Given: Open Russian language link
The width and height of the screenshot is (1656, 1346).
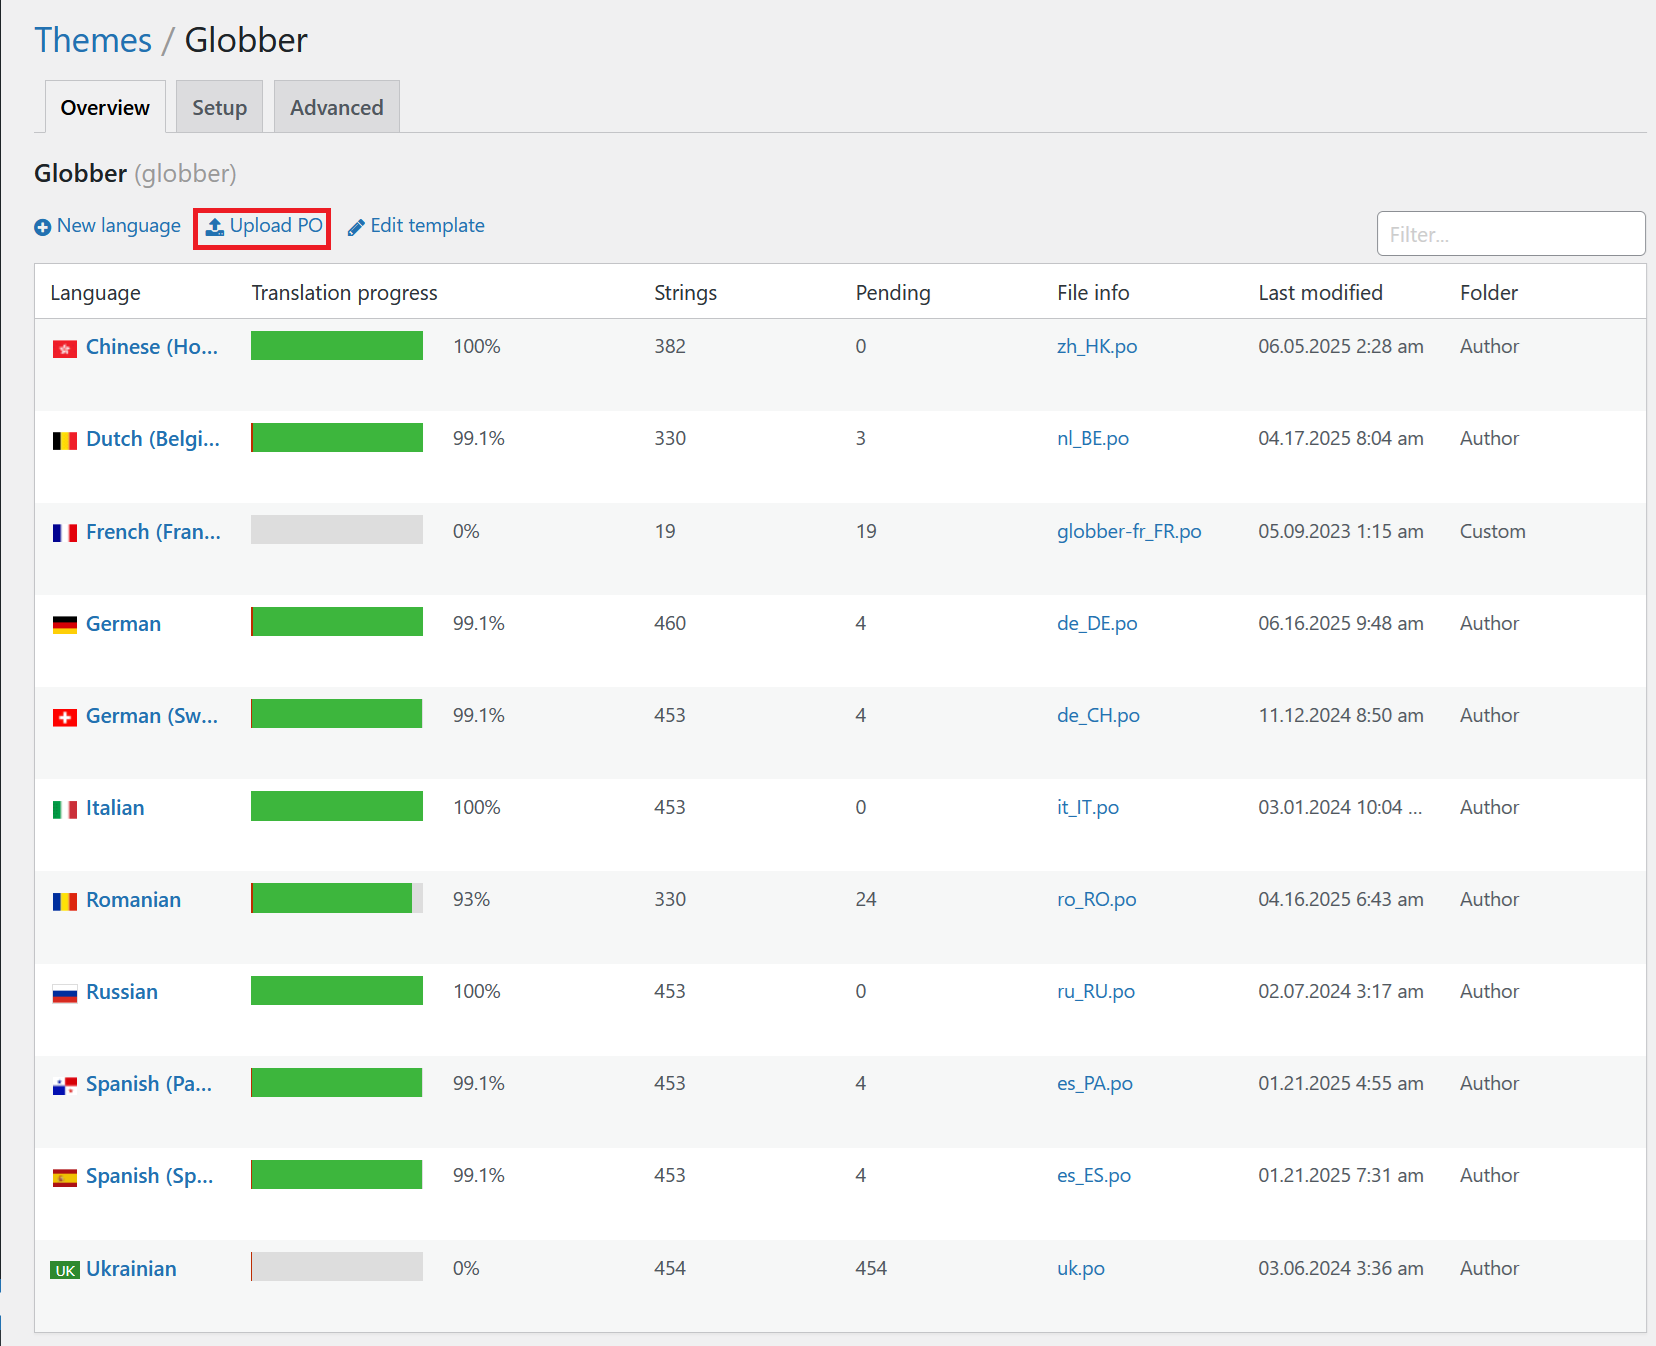Looking at the screenshot, I should pyautogui.click(x=122, y=992).
